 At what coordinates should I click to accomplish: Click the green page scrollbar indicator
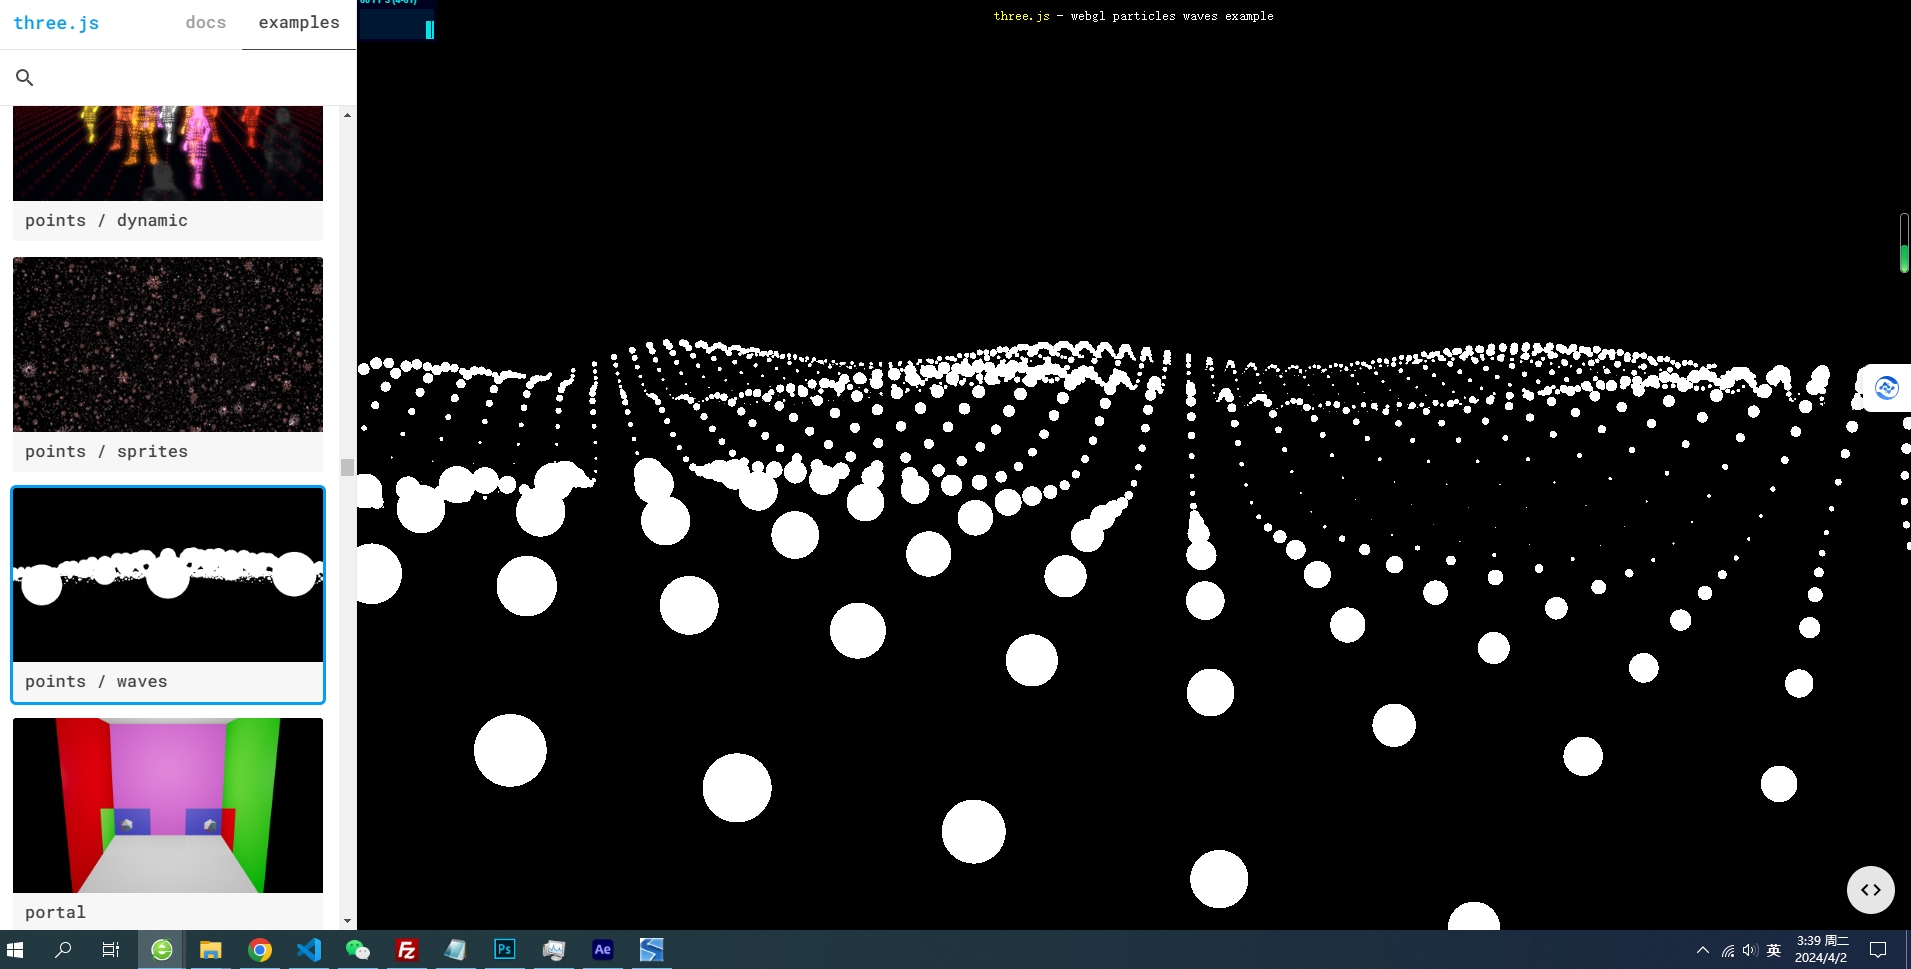click(x=1904, y=243)
